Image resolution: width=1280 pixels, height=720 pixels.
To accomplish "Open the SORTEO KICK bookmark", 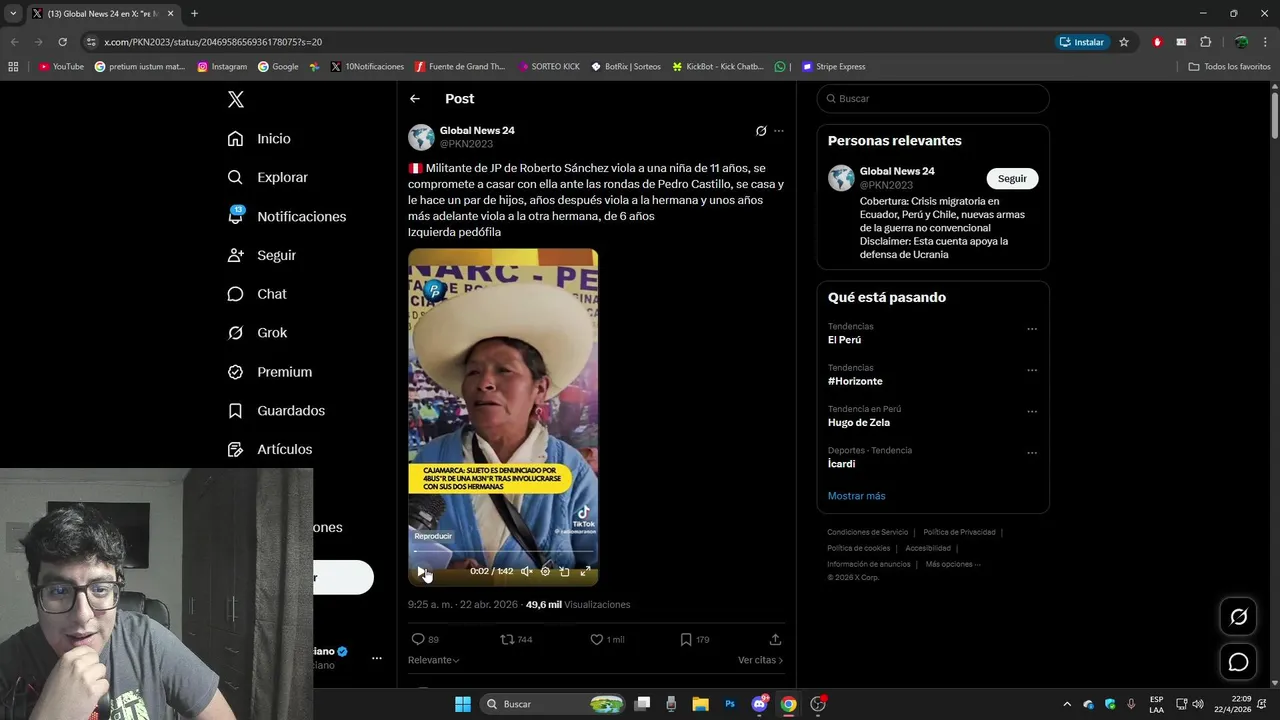I will pos(549,67).
